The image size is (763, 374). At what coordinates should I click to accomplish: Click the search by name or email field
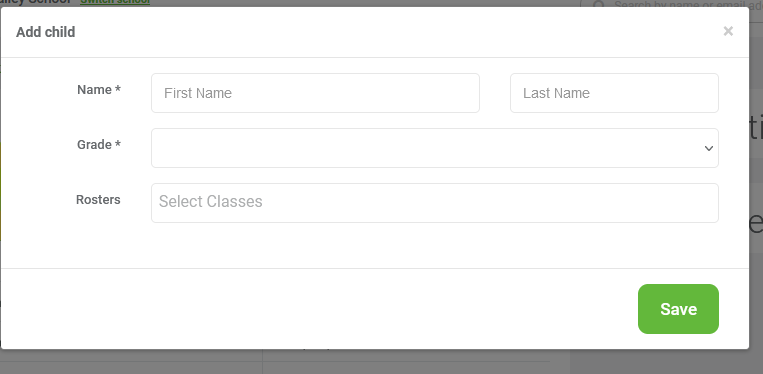pos(681,4)
